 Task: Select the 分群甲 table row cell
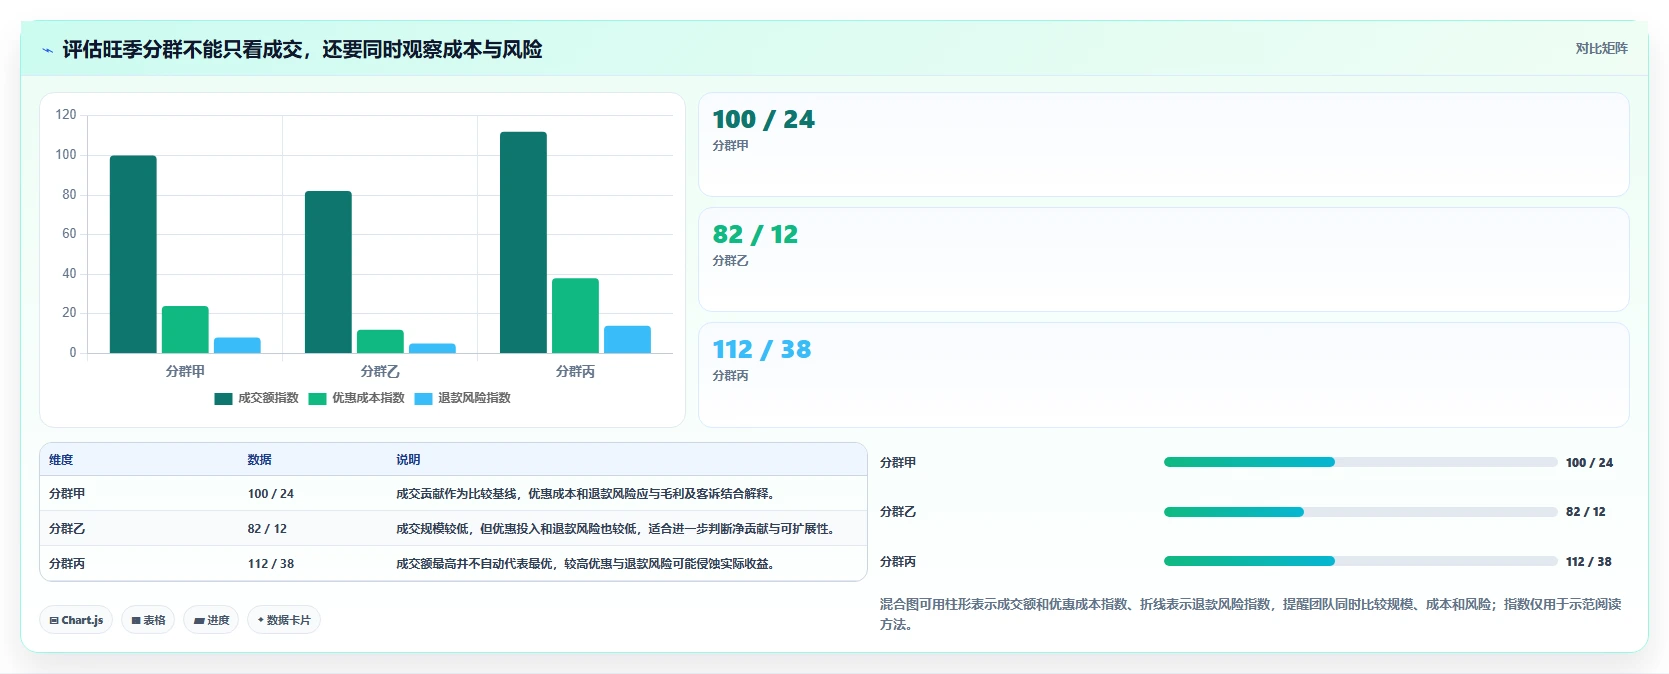pos(67,494)
